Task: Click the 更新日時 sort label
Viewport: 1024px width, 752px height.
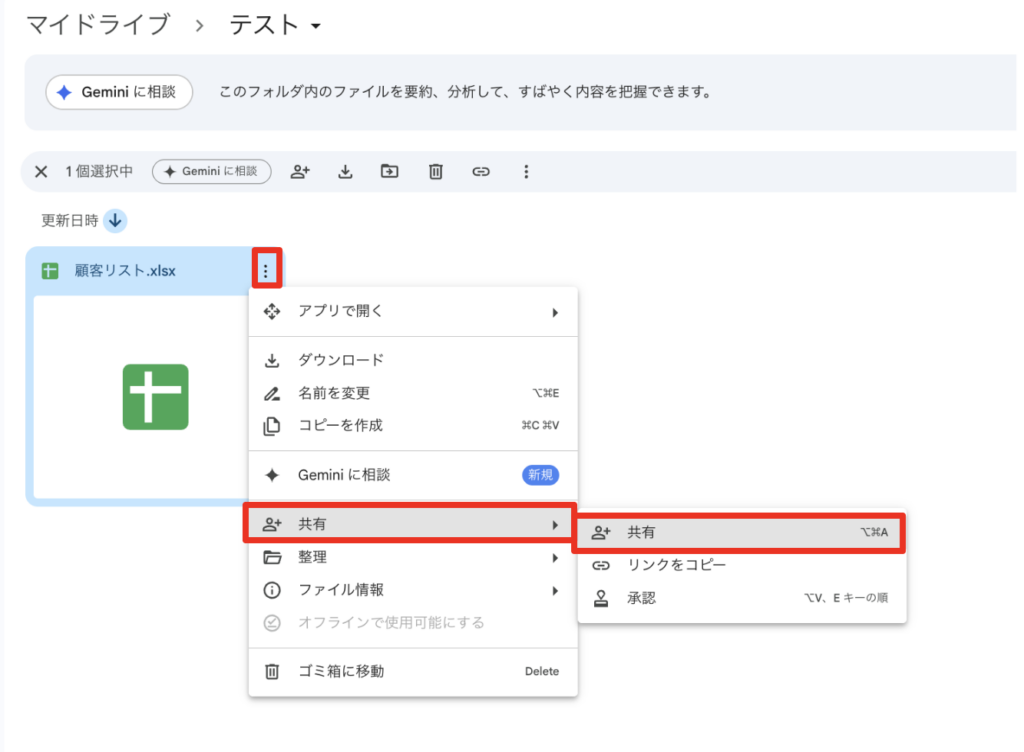Action: coord(69,221)
